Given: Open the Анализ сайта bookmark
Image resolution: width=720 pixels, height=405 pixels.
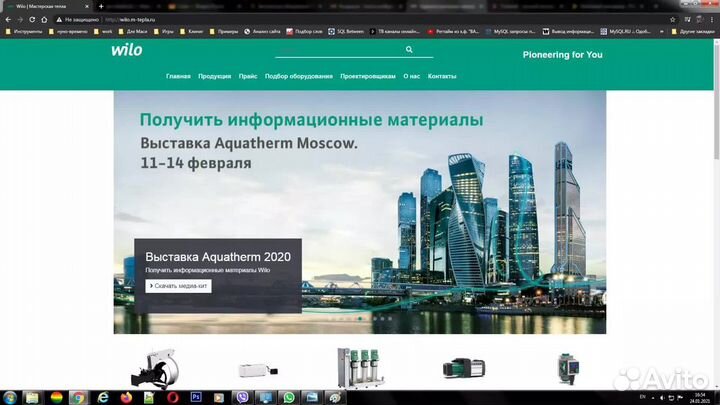Looking at the screenshot, I should pyautogui.click(x=262, y=32).
